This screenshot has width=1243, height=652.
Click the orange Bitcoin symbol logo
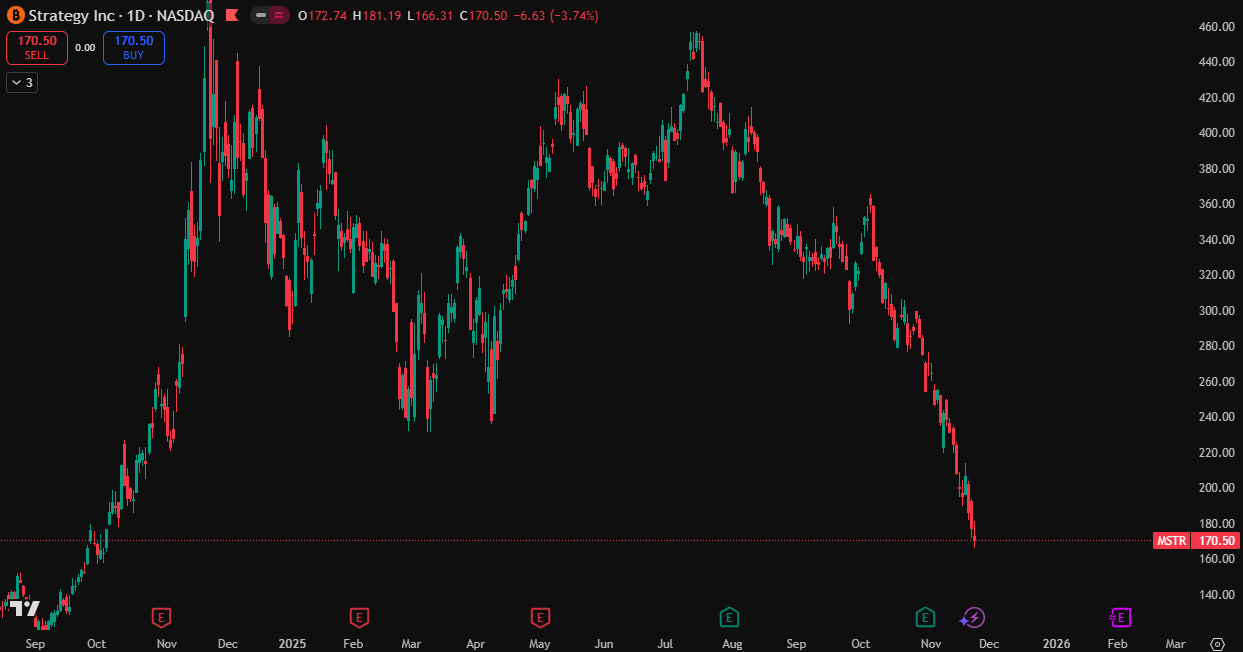click(14, 15)
